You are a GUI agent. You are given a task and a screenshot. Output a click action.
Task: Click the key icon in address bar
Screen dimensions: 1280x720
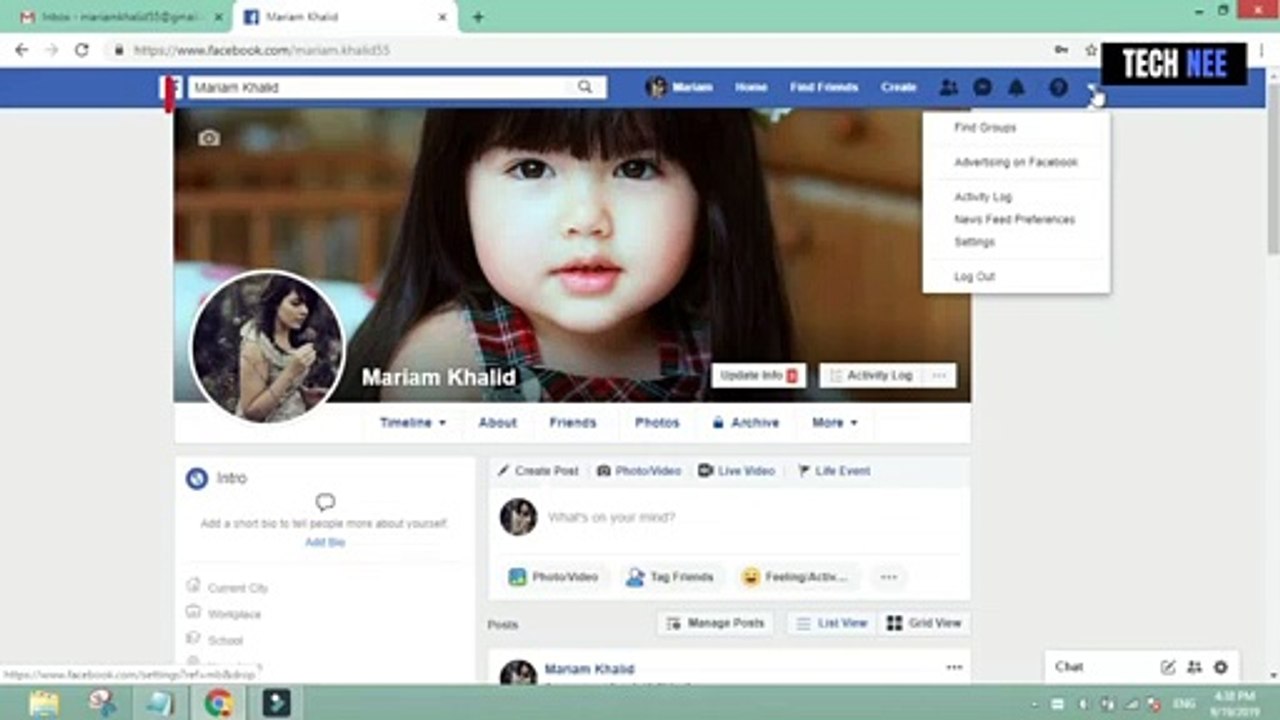click(x=1061, y=50)
